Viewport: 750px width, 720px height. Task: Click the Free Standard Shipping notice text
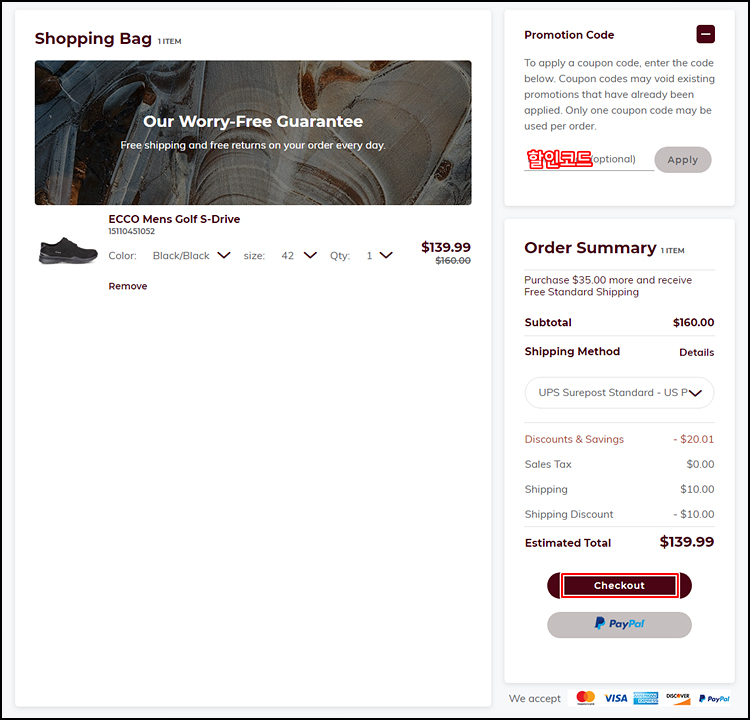coord(608,286)
